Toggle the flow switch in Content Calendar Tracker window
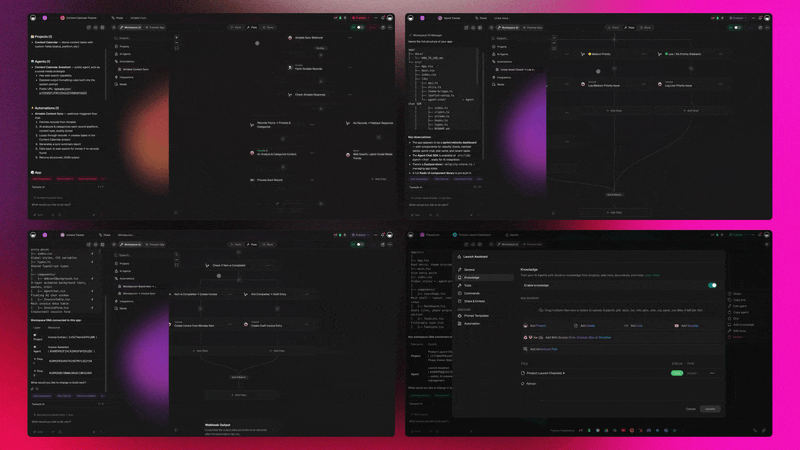This screenshot has width=800, height=450. [357, 27]
